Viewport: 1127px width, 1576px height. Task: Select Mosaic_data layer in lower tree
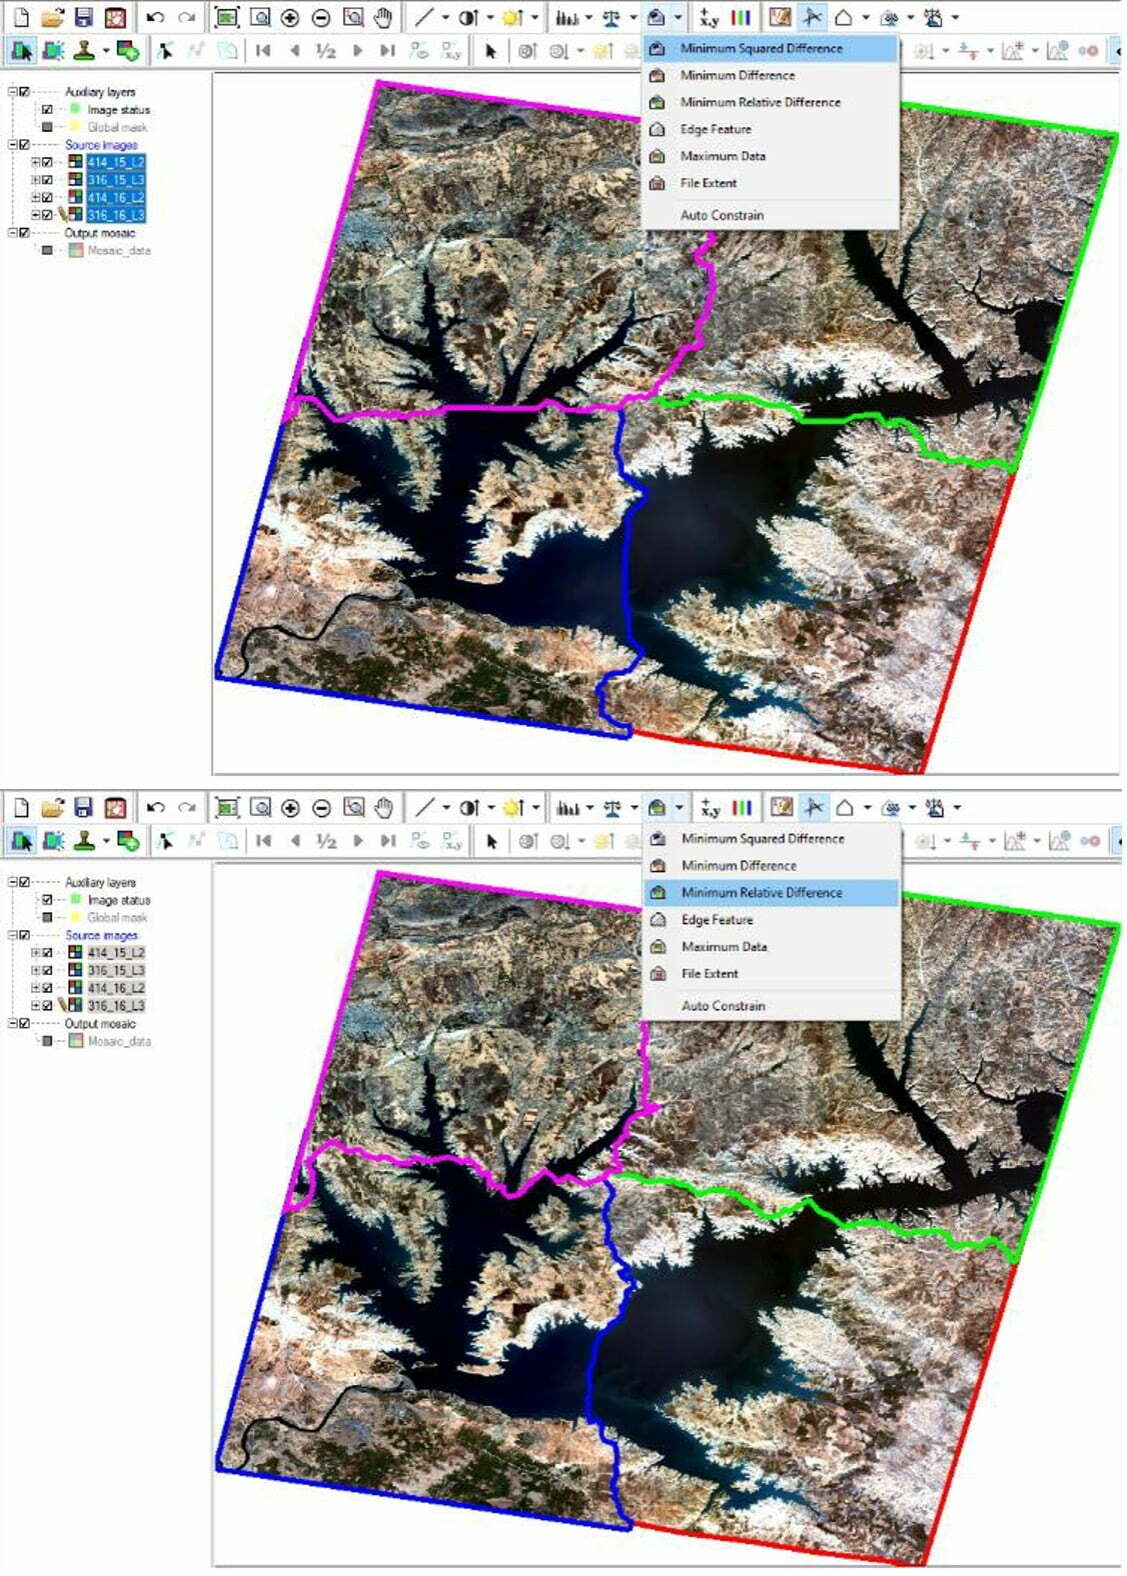119,1041
